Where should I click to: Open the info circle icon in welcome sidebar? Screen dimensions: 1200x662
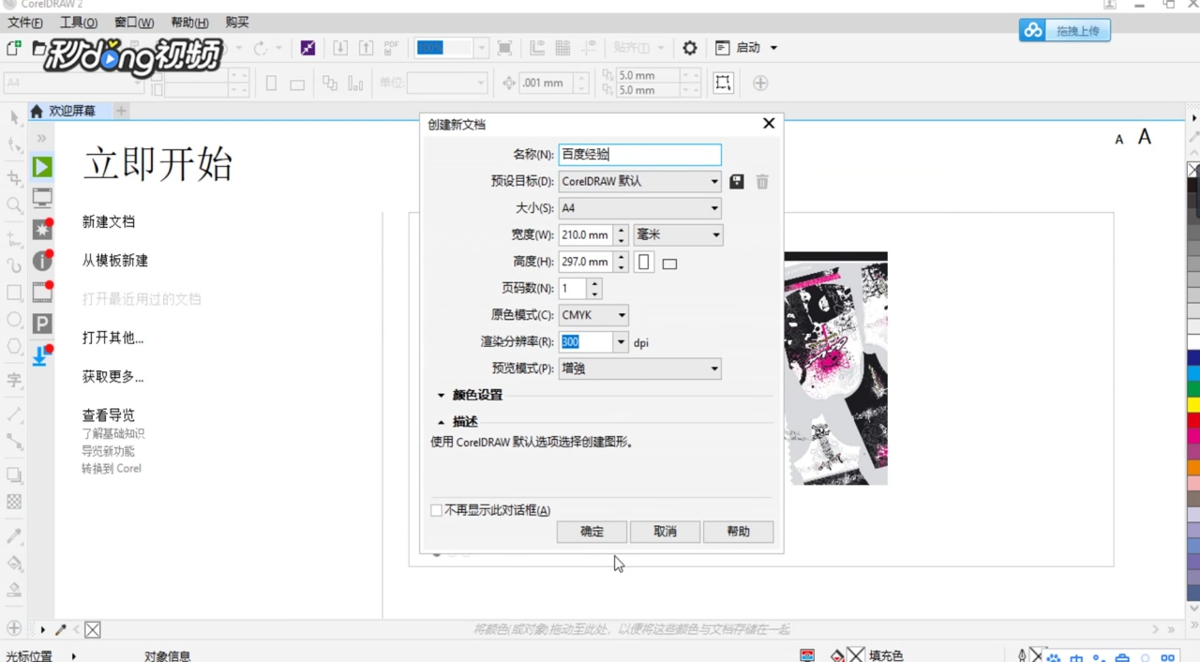coord(42,261)
